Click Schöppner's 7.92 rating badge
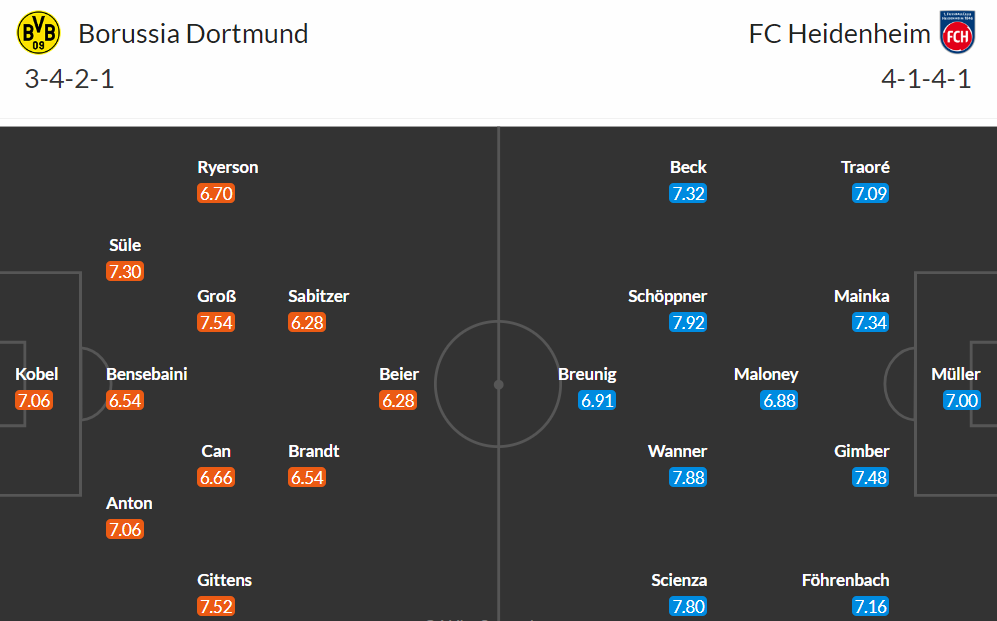The image size is (997, 621). 688,322
